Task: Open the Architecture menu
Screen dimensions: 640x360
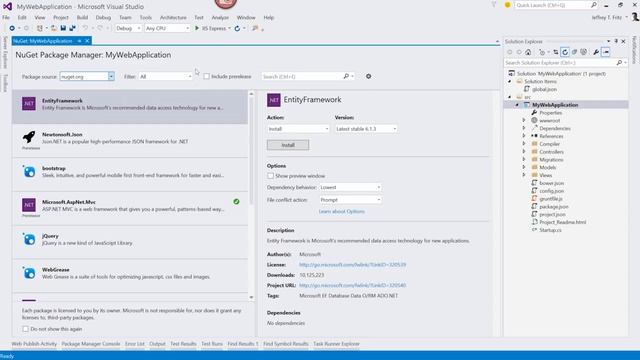Action: click(173, 18)
